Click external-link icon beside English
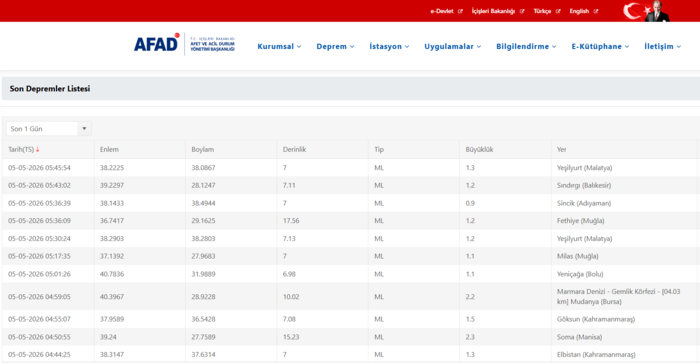 (596, 11)
